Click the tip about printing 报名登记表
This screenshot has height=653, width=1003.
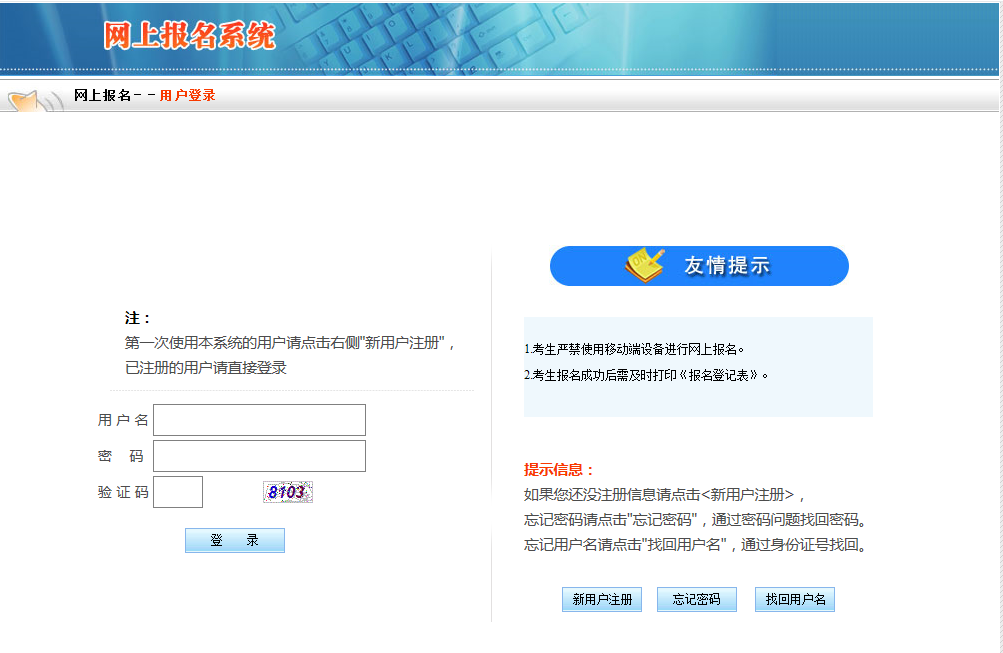click(x=646, y=376)
